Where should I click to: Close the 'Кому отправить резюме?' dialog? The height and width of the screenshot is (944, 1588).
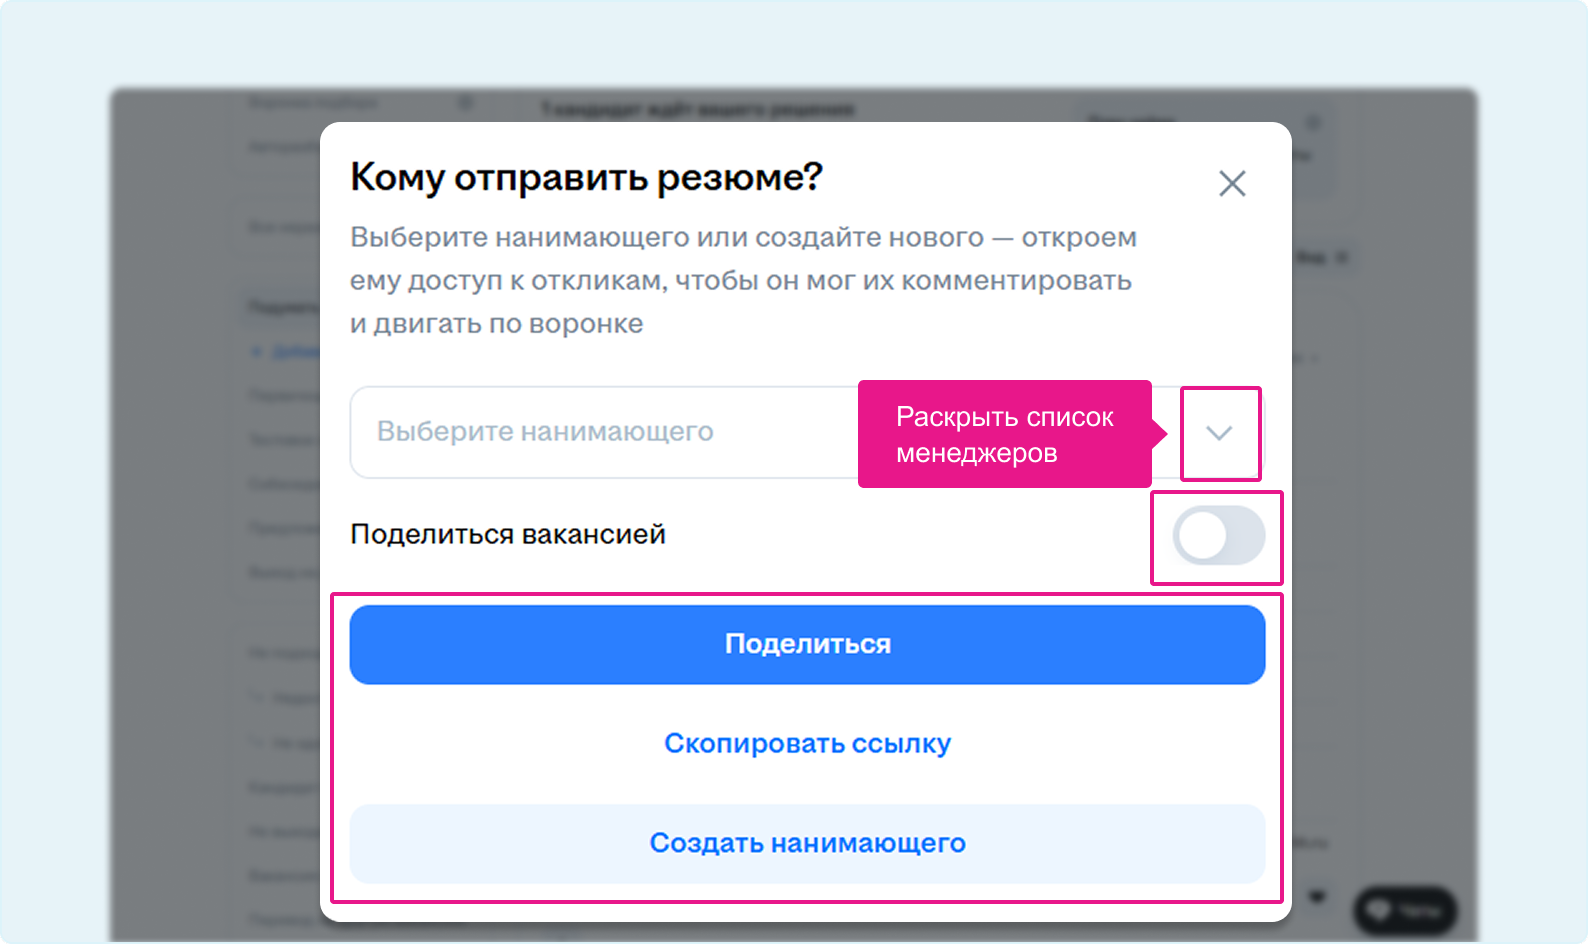1232,183
